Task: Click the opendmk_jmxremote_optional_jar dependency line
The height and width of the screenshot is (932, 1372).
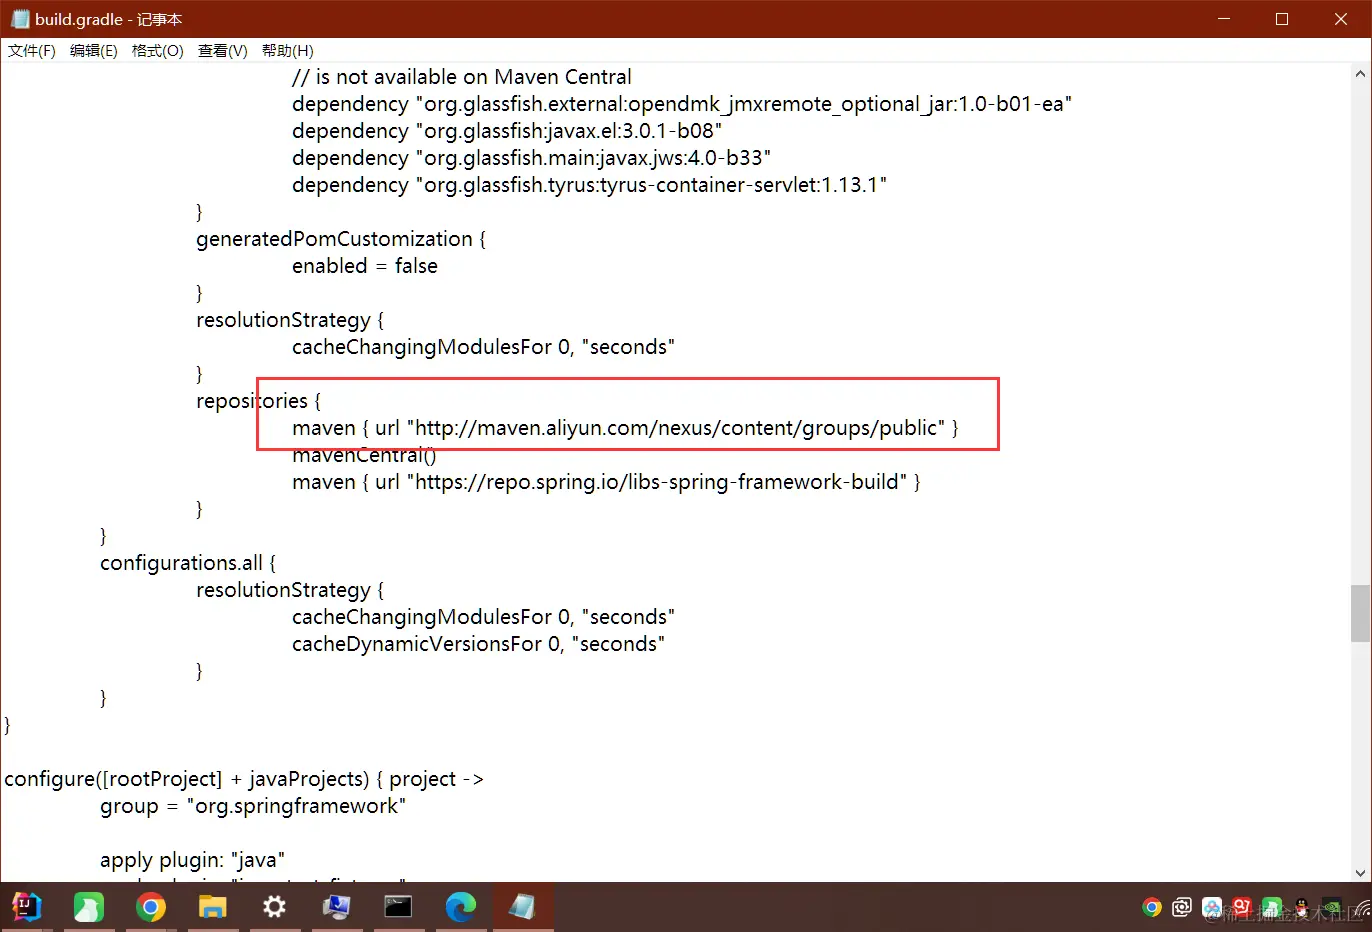Action: (x=681, y=104)
